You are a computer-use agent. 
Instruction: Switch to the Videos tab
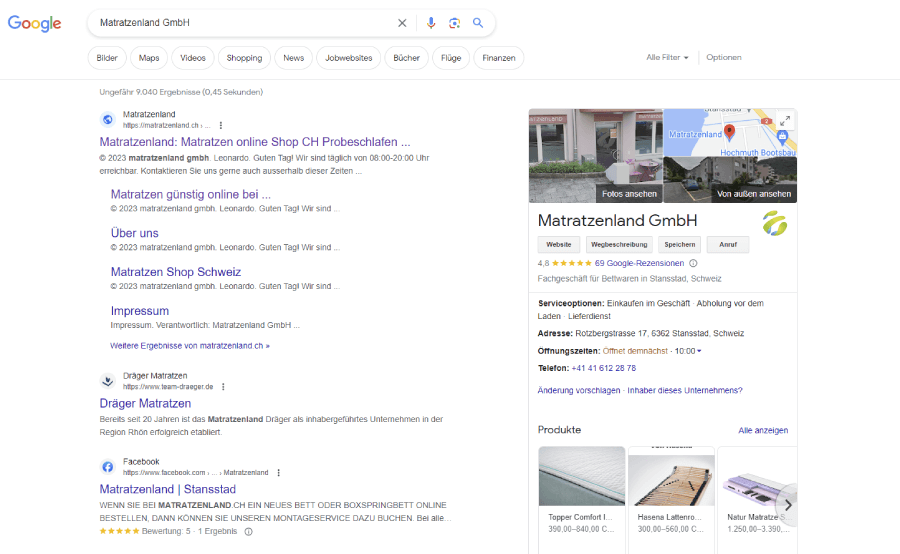coord(193,58)
